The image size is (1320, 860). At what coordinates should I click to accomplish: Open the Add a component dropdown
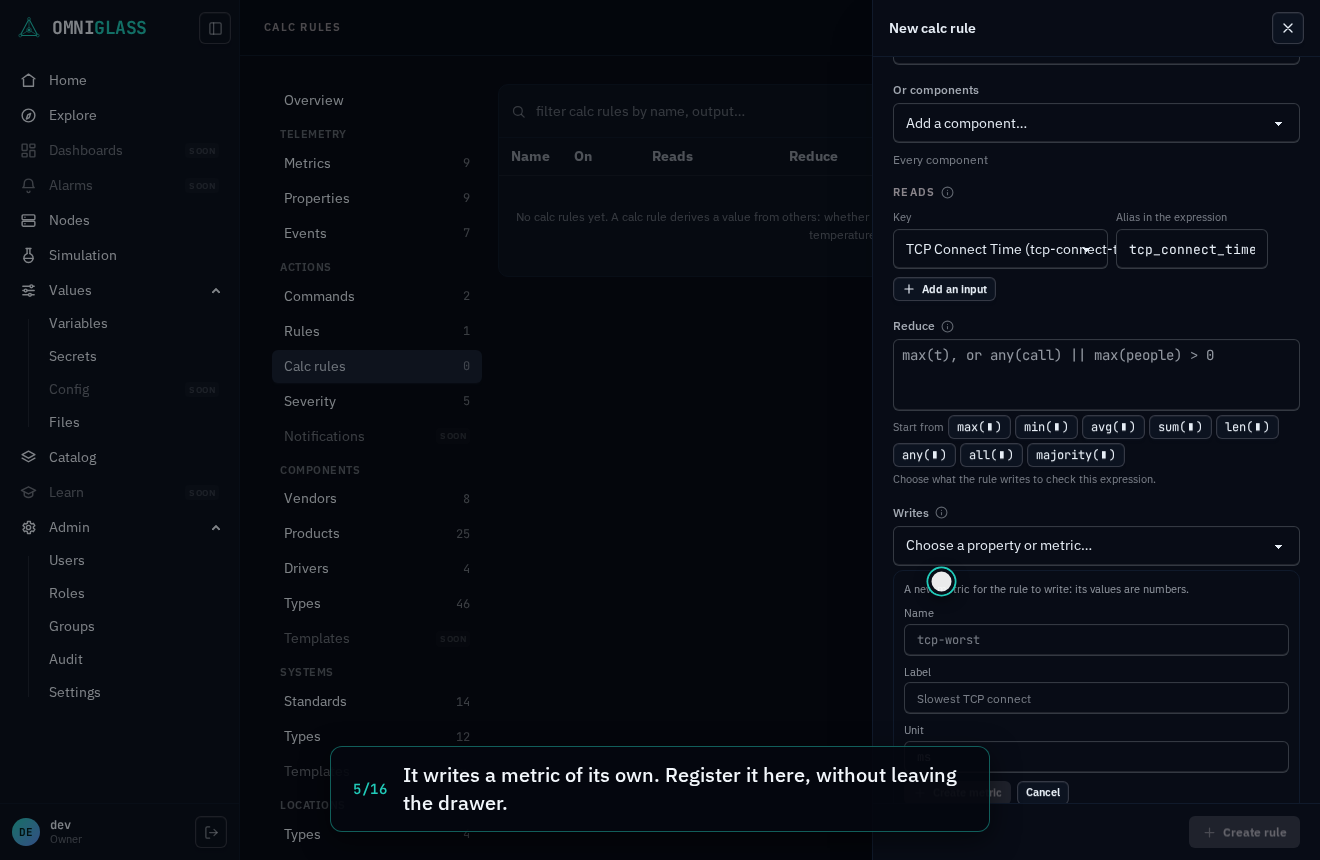(1096, 123)
